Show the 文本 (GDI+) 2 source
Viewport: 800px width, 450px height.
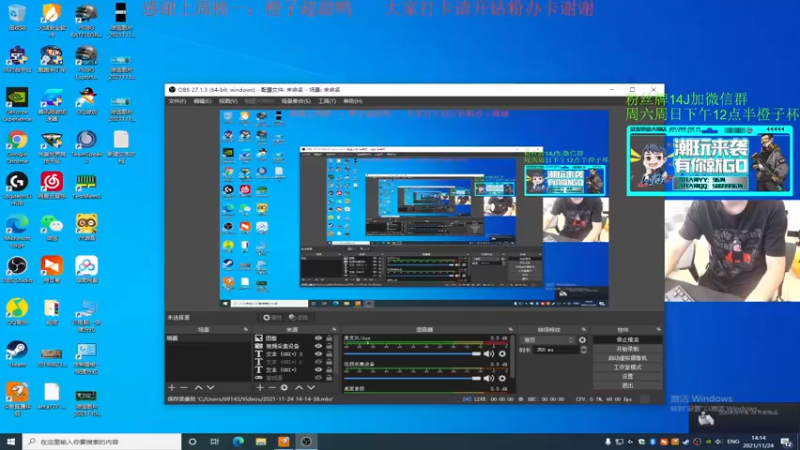[x=318, y=362]
